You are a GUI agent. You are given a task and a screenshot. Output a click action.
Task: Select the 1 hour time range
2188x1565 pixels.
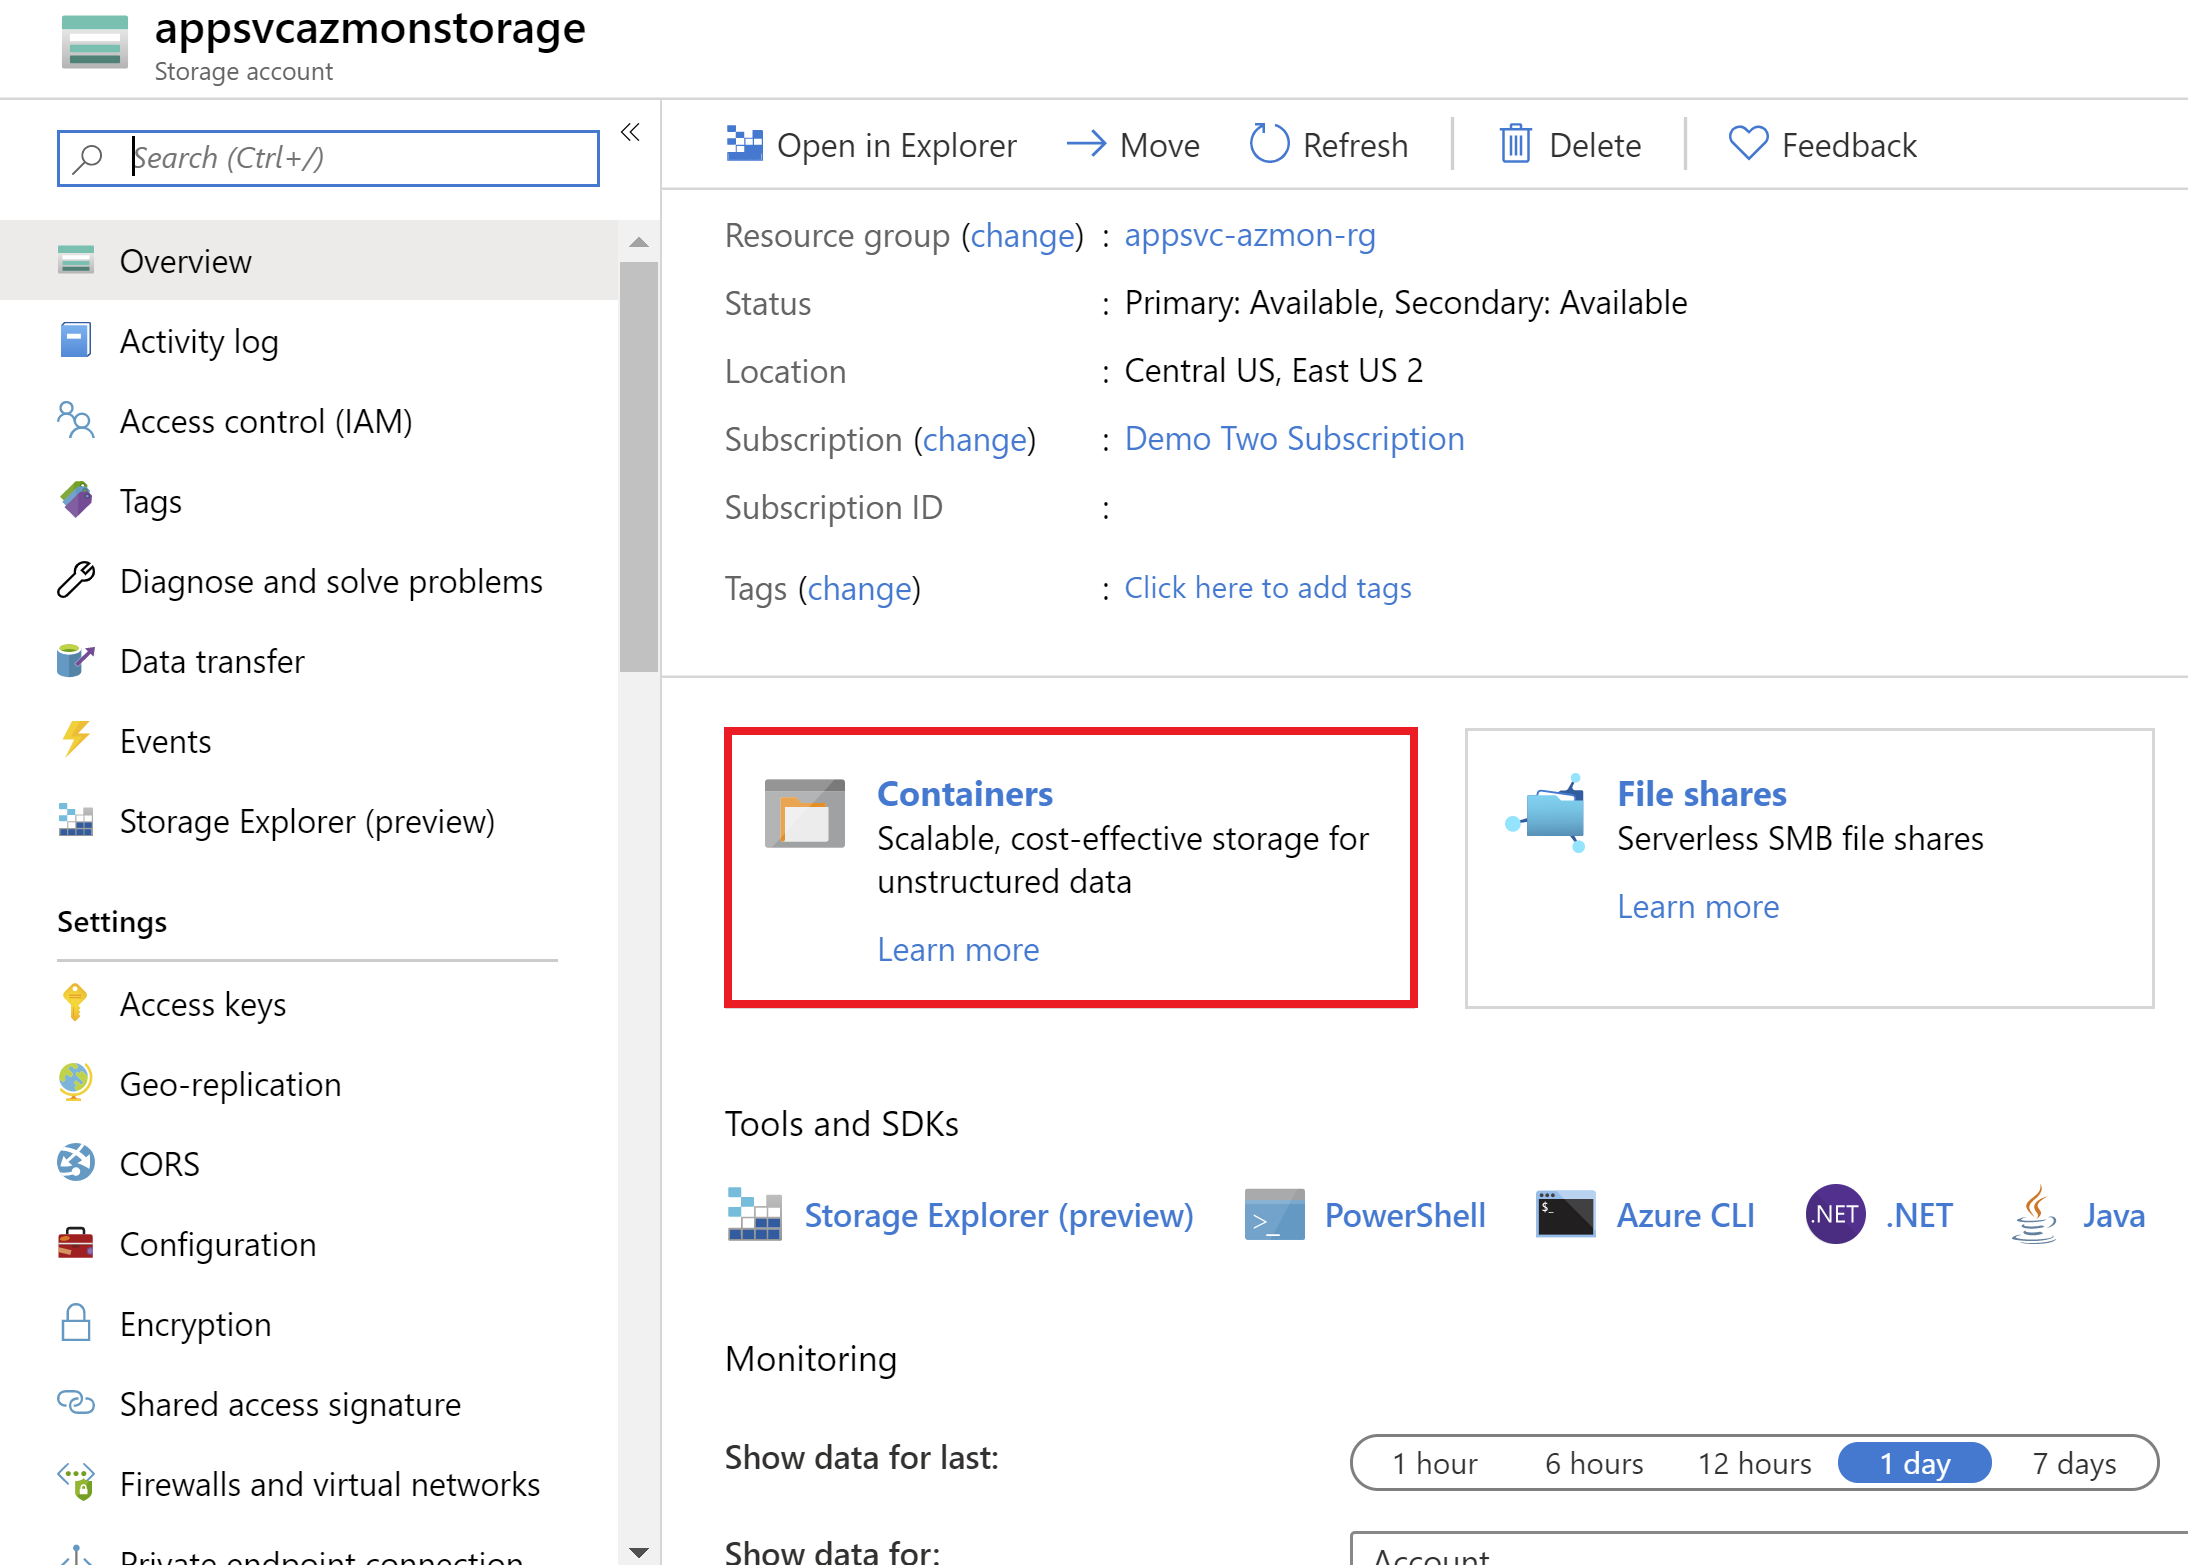1434,1463
